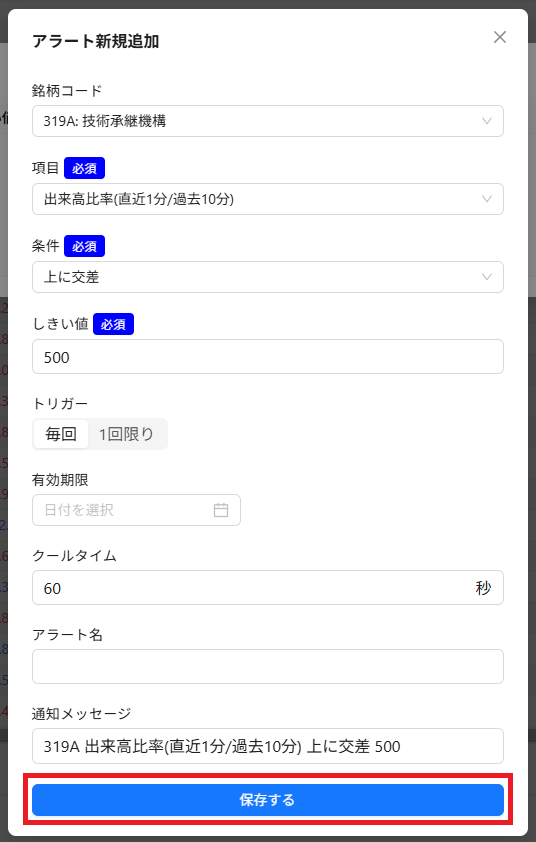Click the 秒 unit suffix in クールタイム
536x842 pixels.
click(x=483, y=587)
